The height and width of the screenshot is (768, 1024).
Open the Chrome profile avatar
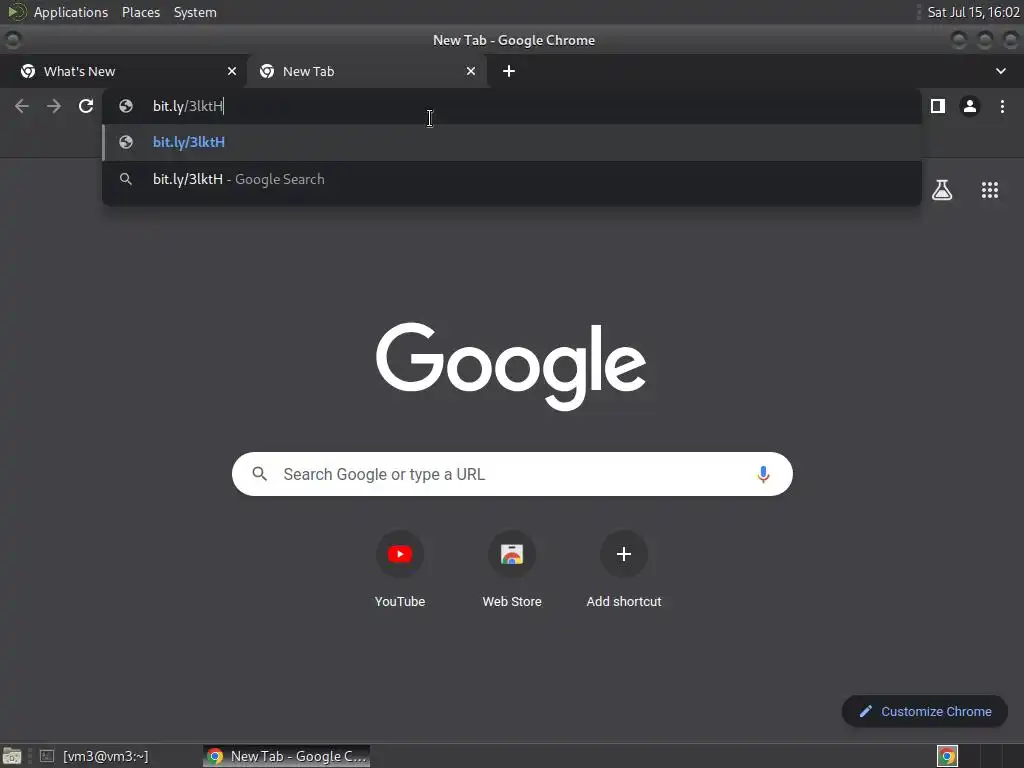click(x=970, y=106)
